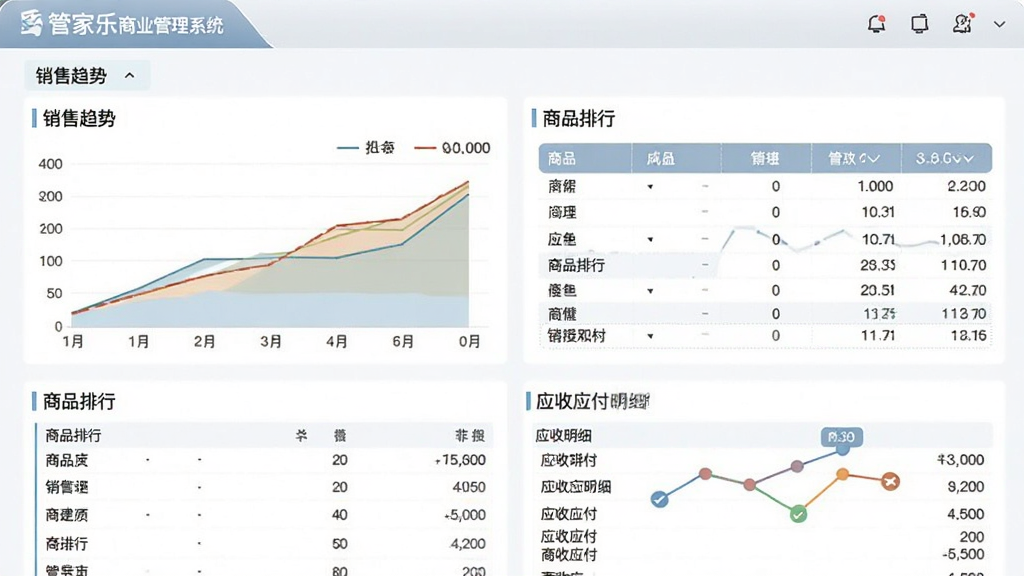Click the green checkmark marker on the receivables chart

[798, 514]
